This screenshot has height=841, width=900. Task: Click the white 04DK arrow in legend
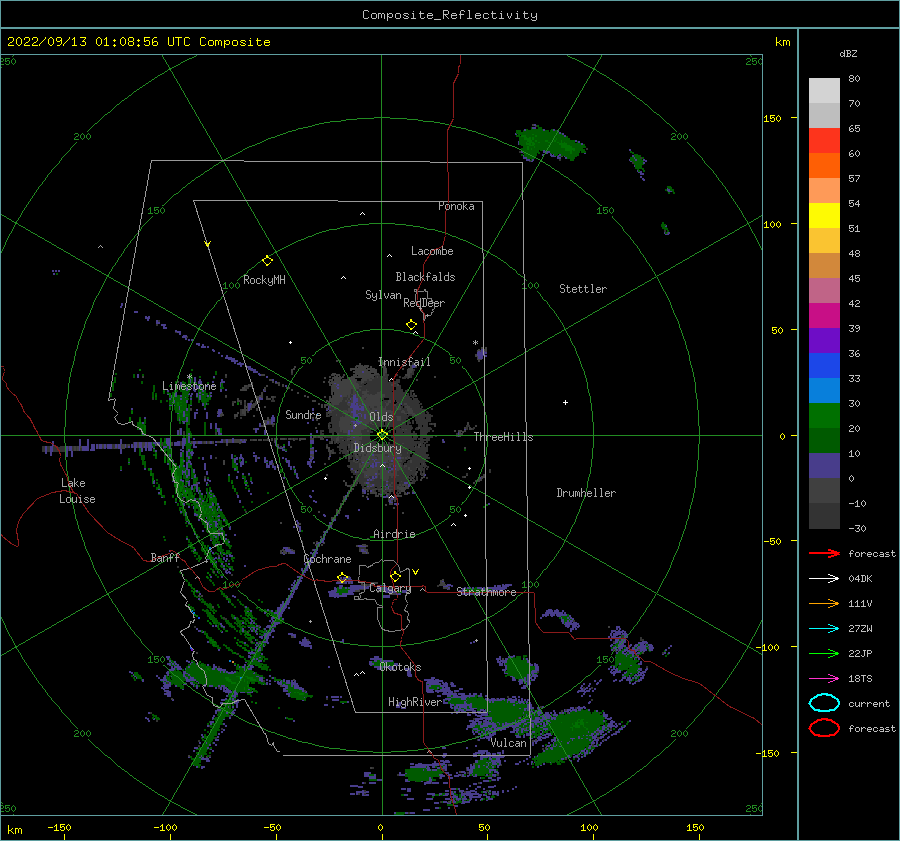824,579
